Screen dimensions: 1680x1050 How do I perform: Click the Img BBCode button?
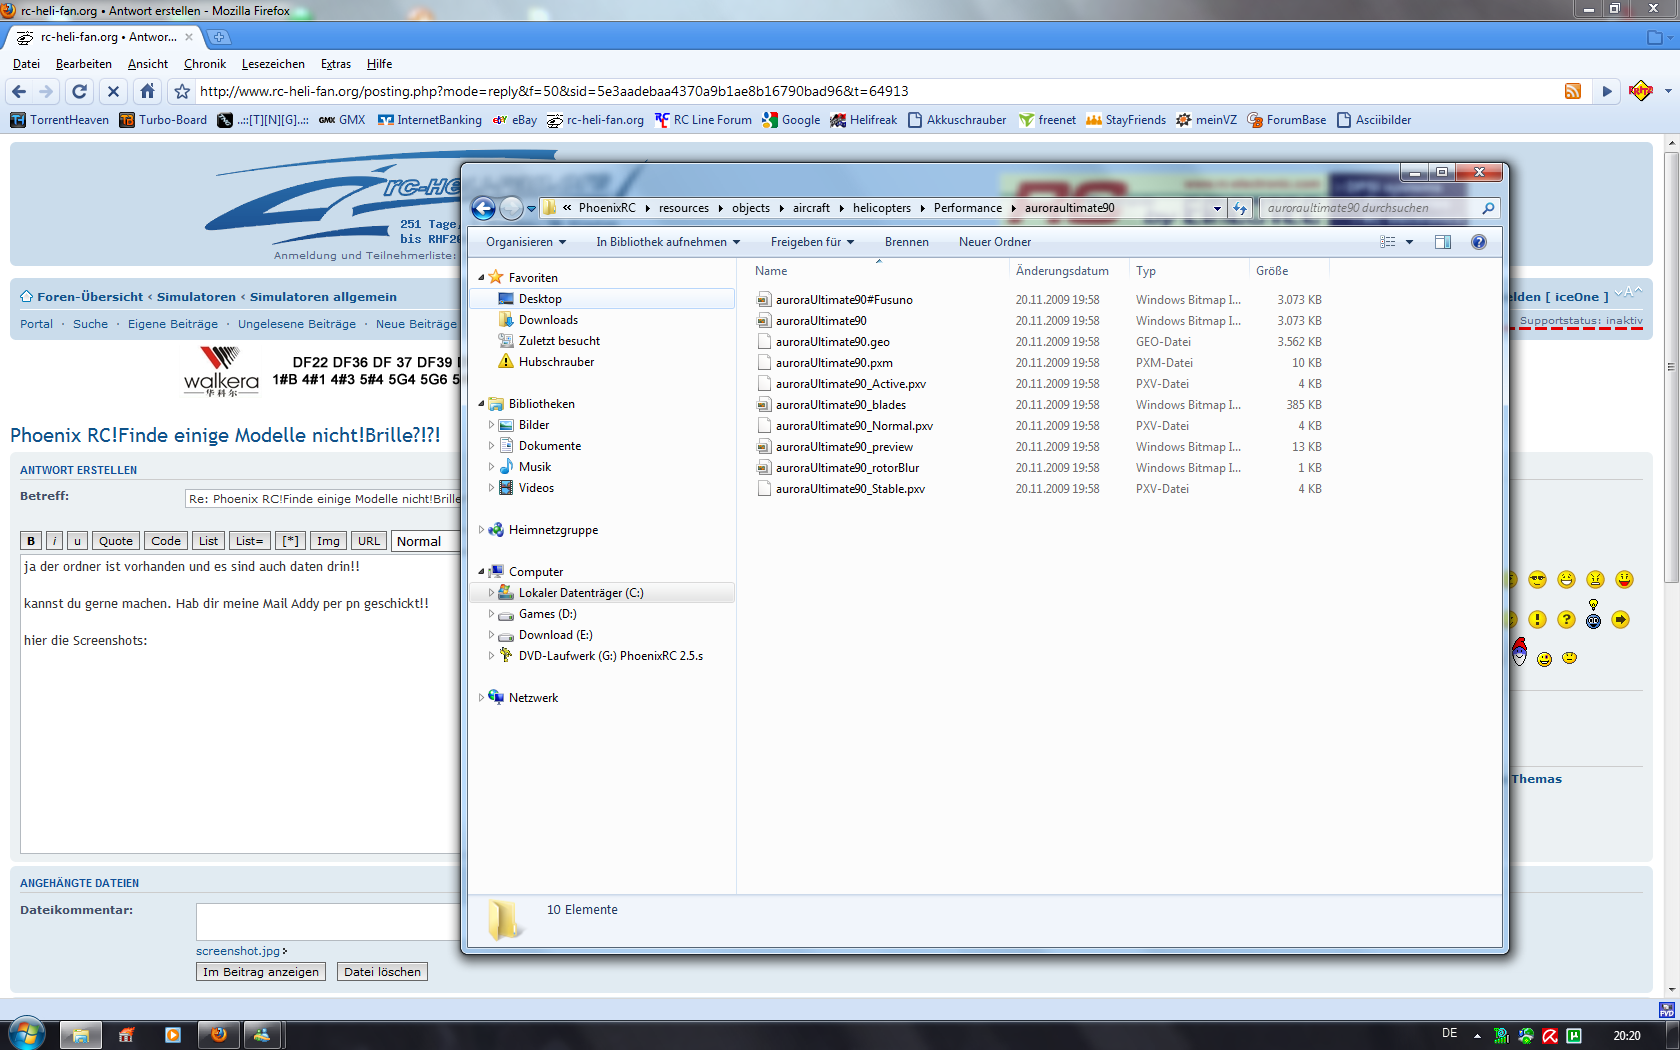[328, 541]
